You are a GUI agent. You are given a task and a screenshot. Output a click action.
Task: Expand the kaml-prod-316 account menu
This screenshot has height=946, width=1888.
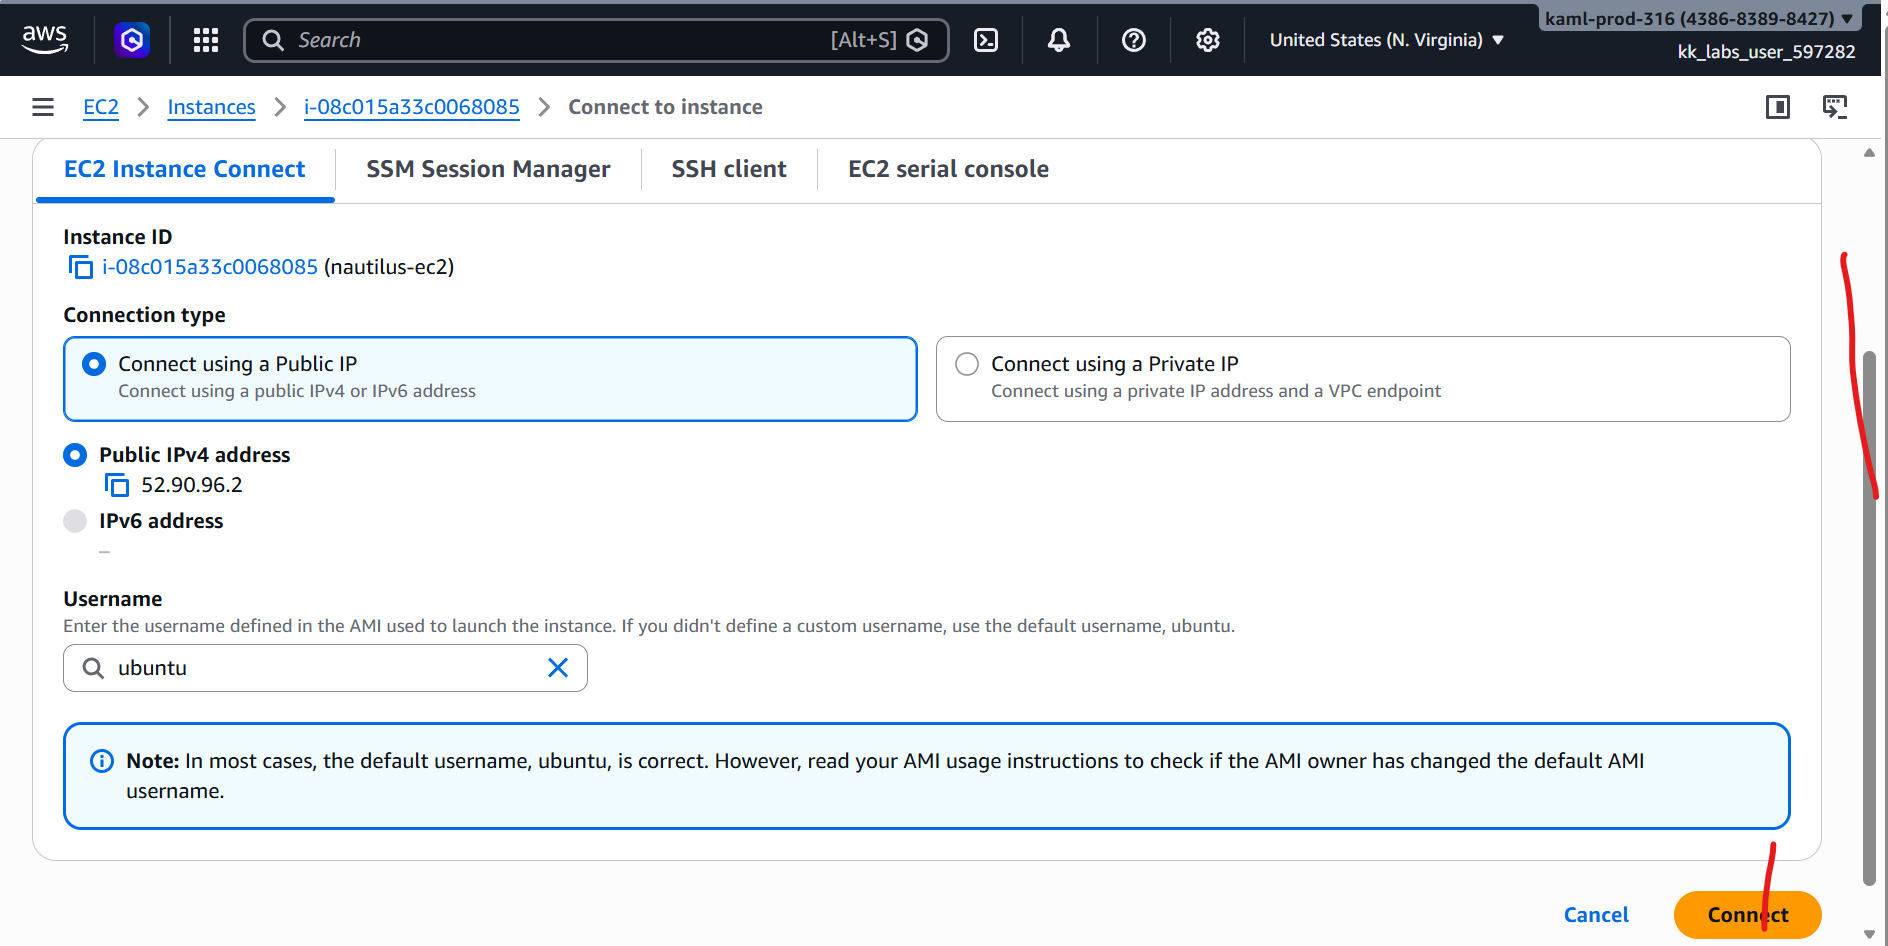pyautogui.click(x=1699, y=18)
